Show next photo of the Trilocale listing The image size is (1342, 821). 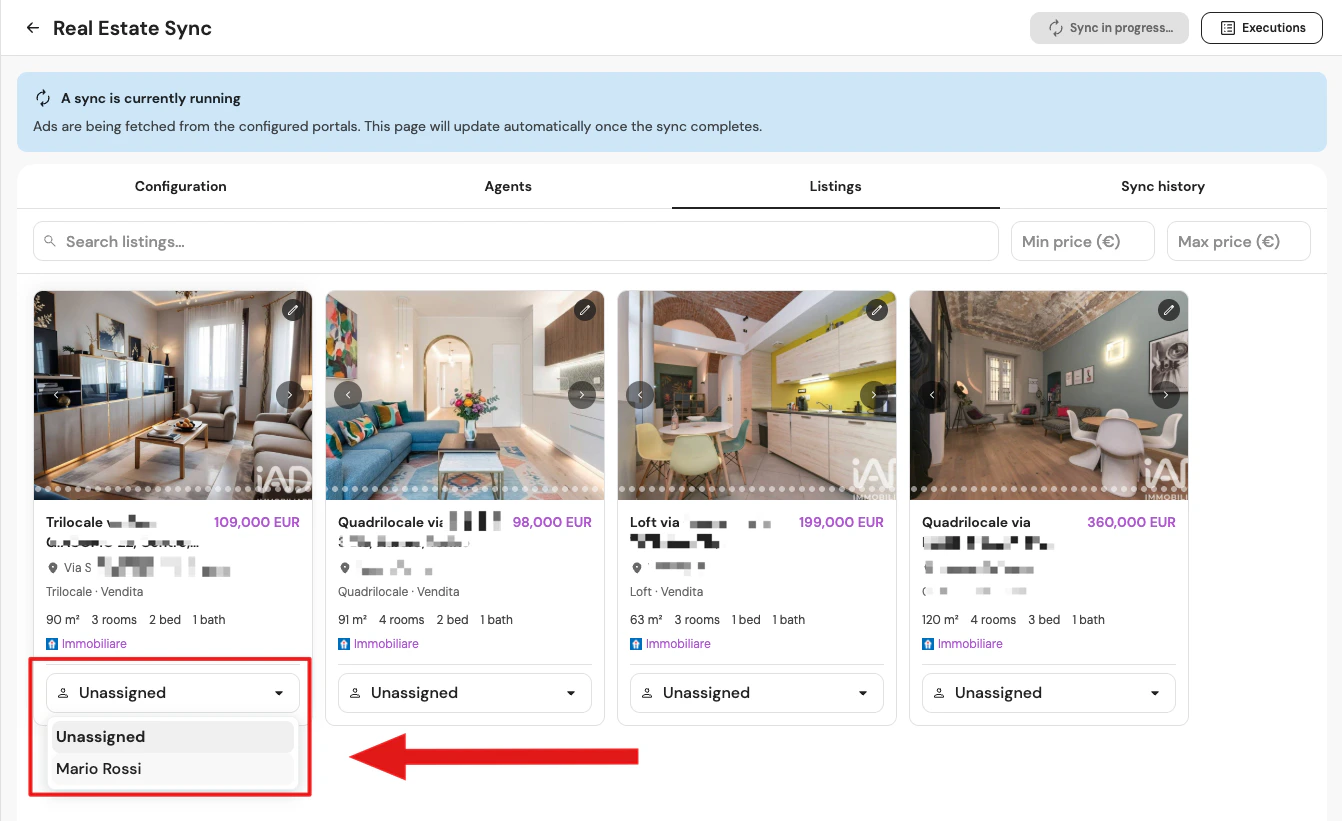(x=290, y=395)
